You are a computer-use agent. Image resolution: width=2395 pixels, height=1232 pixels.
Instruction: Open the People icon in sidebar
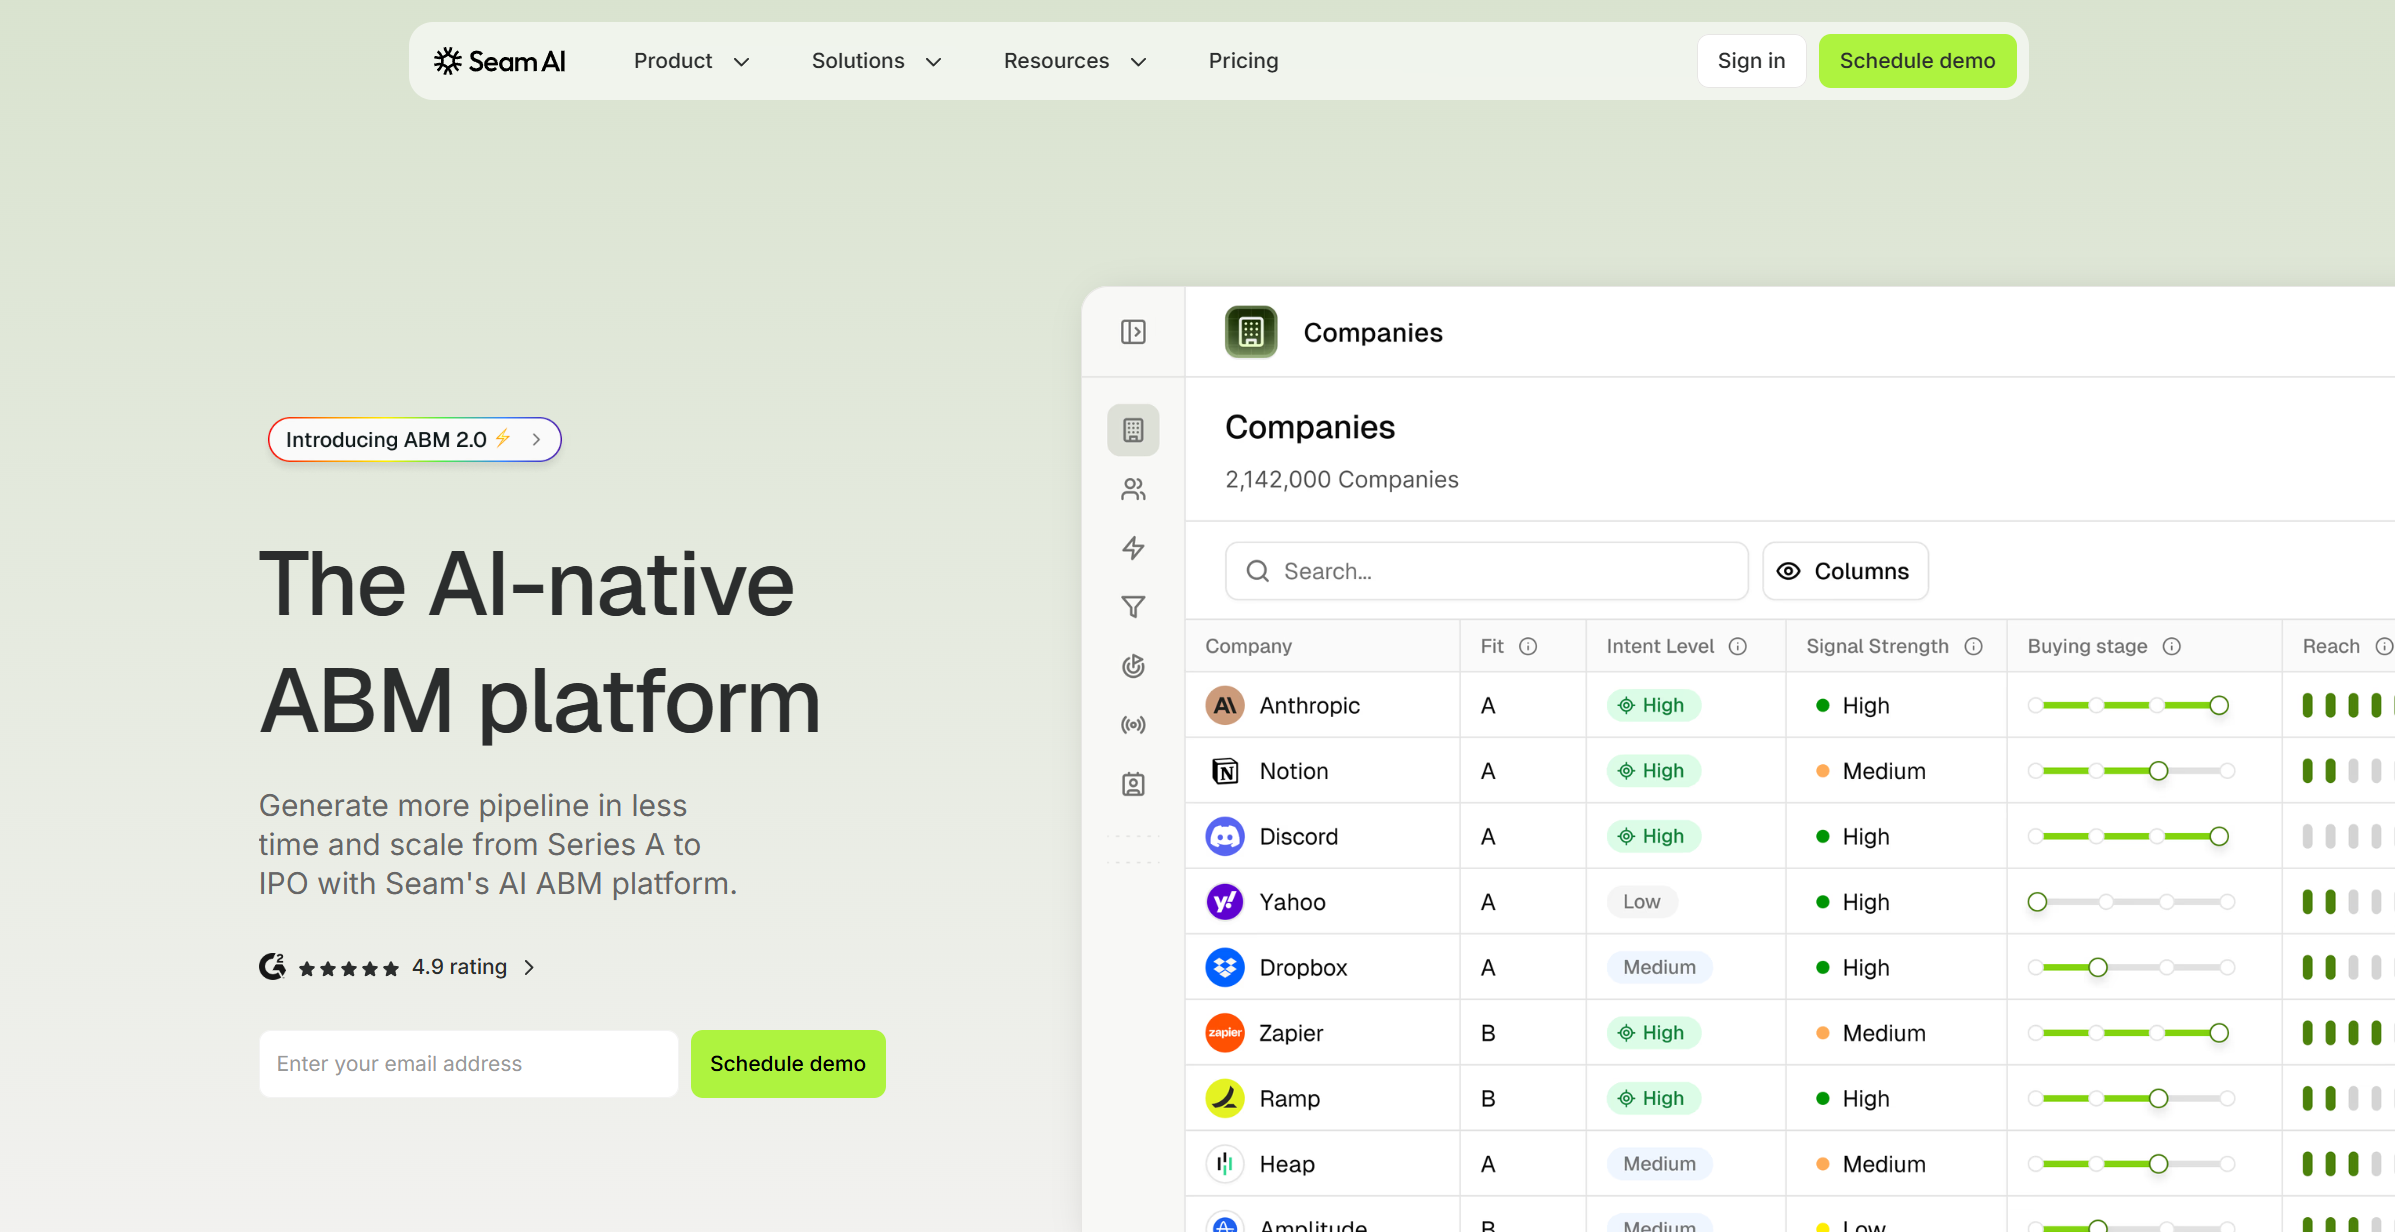click(1133, 489)
